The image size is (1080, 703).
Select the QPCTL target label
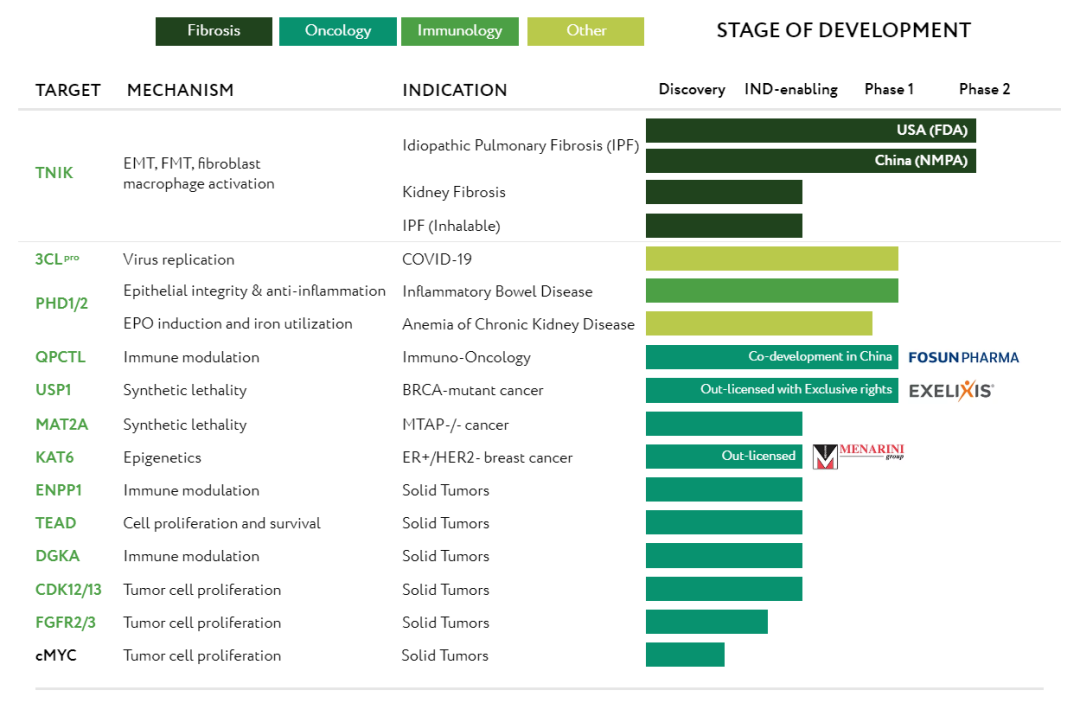61,357
